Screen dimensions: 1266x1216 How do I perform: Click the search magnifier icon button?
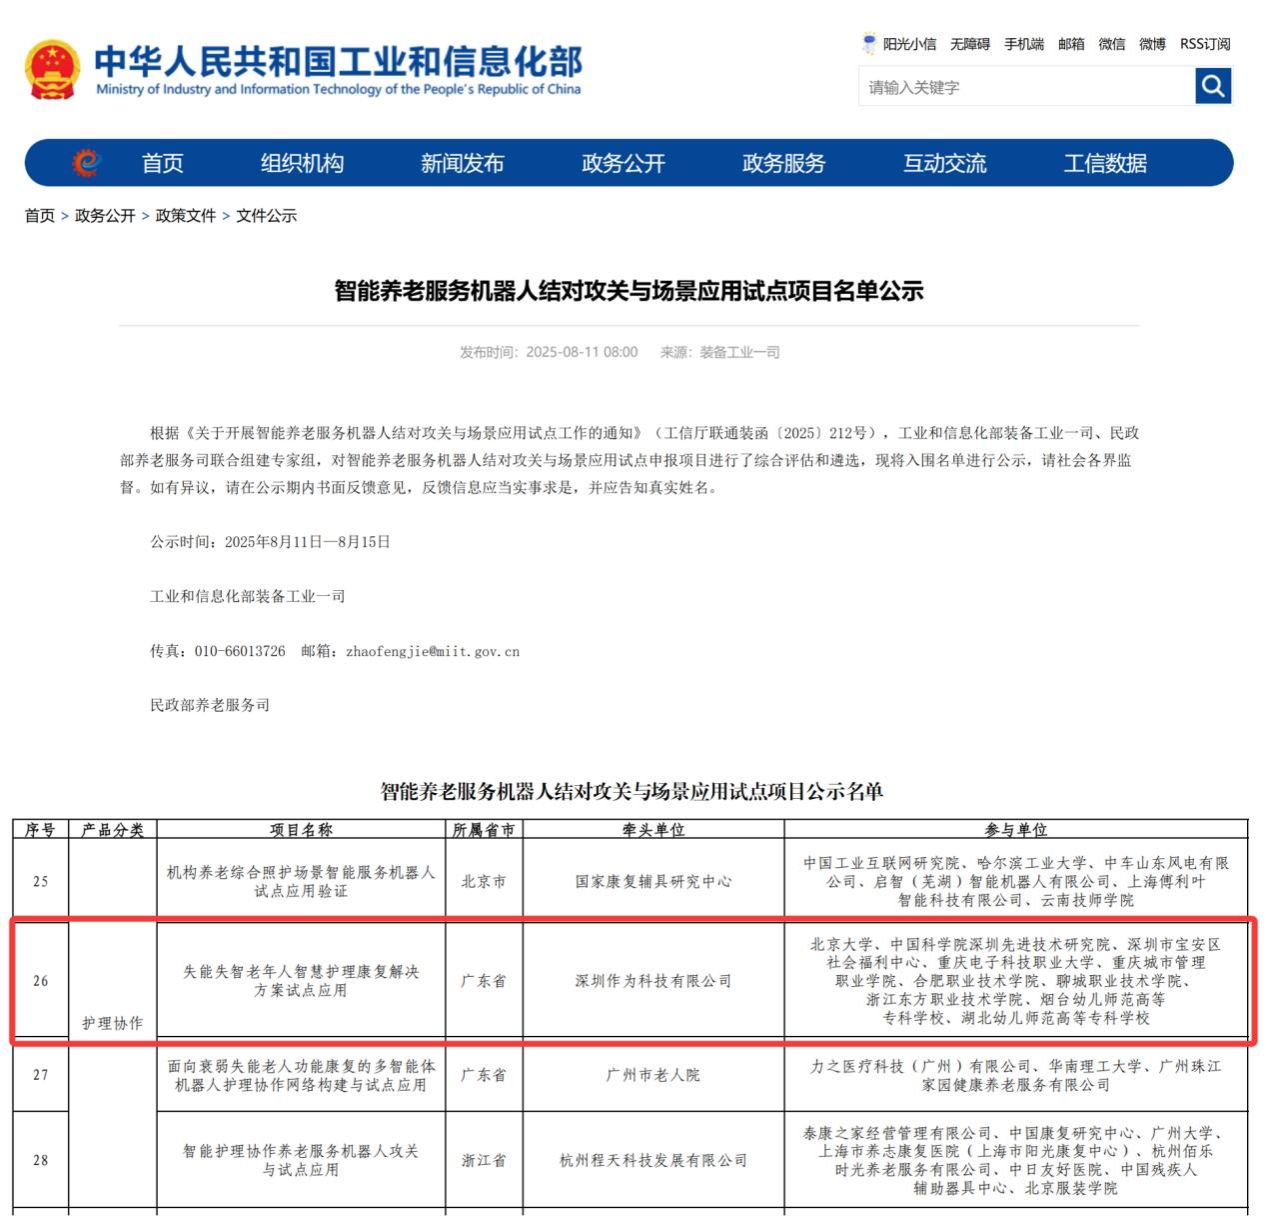[1213, 86]
